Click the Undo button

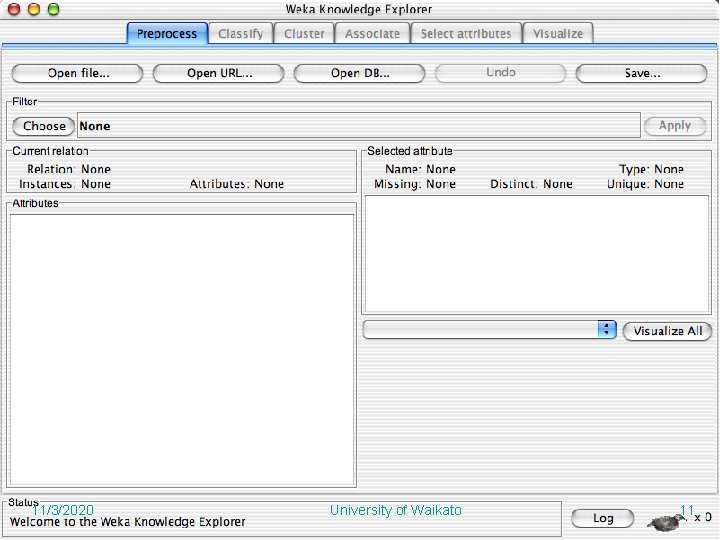[501, 73]
